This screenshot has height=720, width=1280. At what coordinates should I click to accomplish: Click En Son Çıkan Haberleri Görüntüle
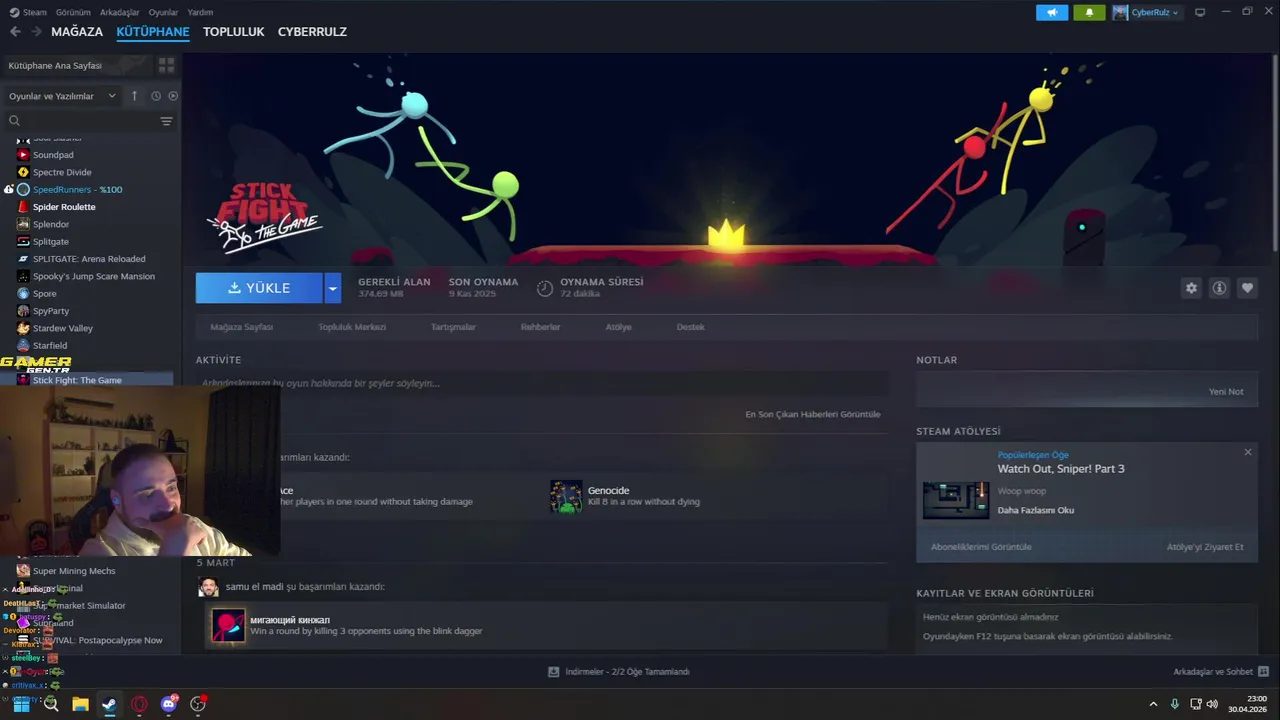point(813,414)
